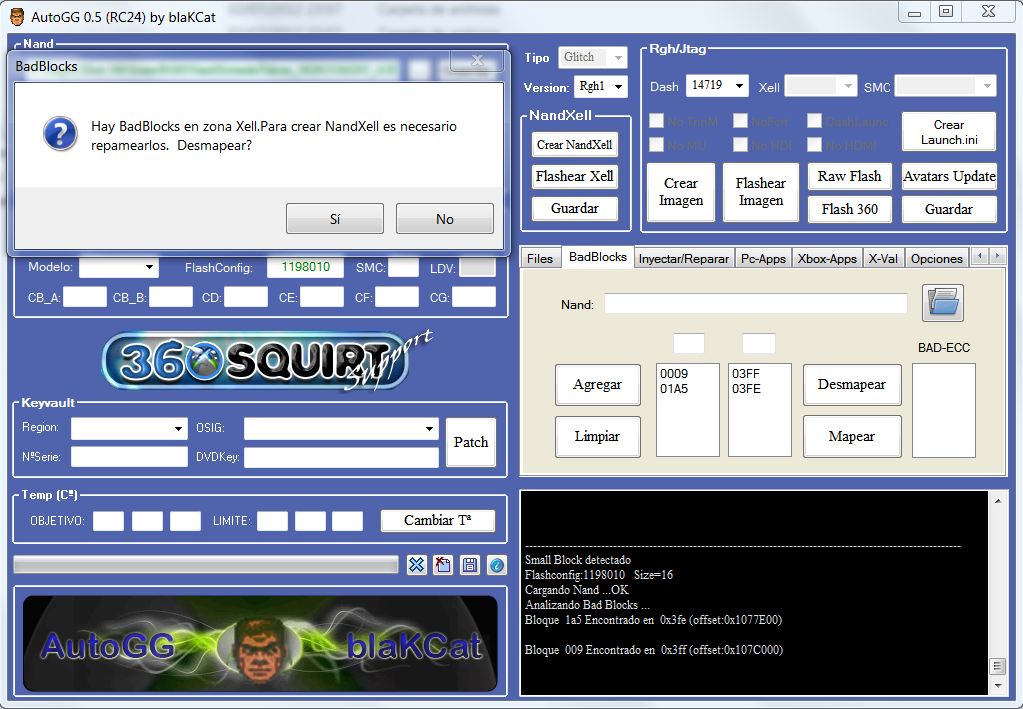1023x709 pixels.
Task: Click the tab strip left scroll arrow
Action: (x=979, y=256)
